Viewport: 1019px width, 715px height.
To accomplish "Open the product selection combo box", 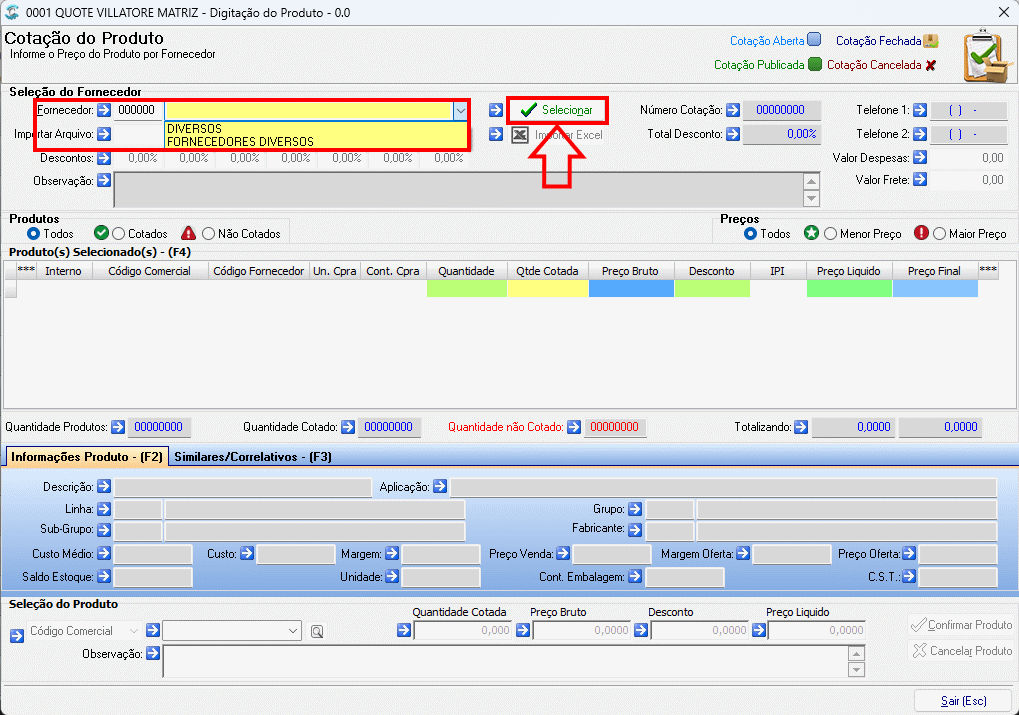I will coord(232,630).
